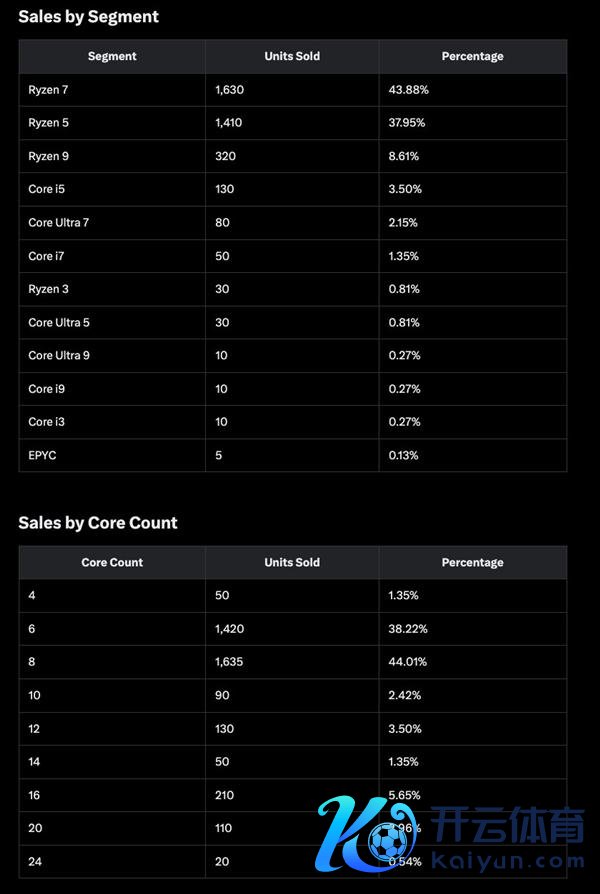Click the Sales by Segment heading
The width and height of the screenshot is (600, 894).
coord(88,16)
